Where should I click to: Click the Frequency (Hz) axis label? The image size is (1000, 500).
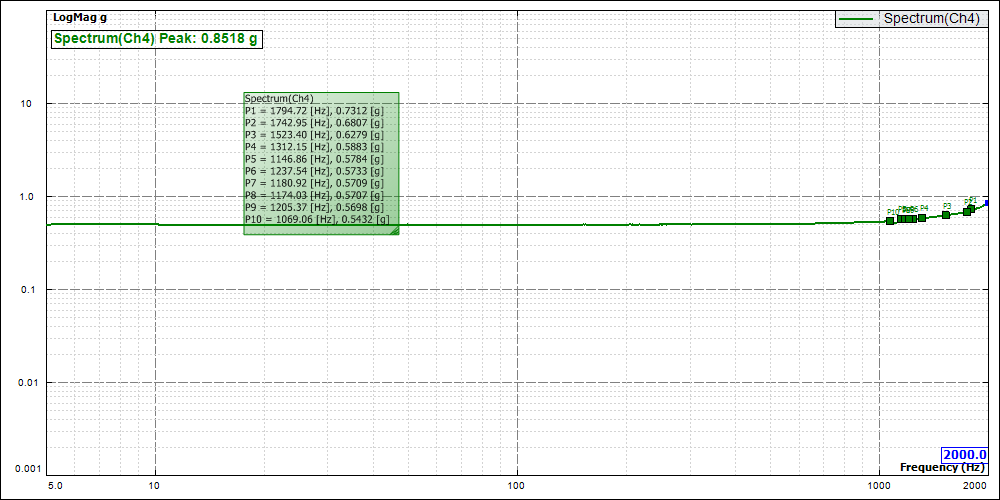click(942, 467)
